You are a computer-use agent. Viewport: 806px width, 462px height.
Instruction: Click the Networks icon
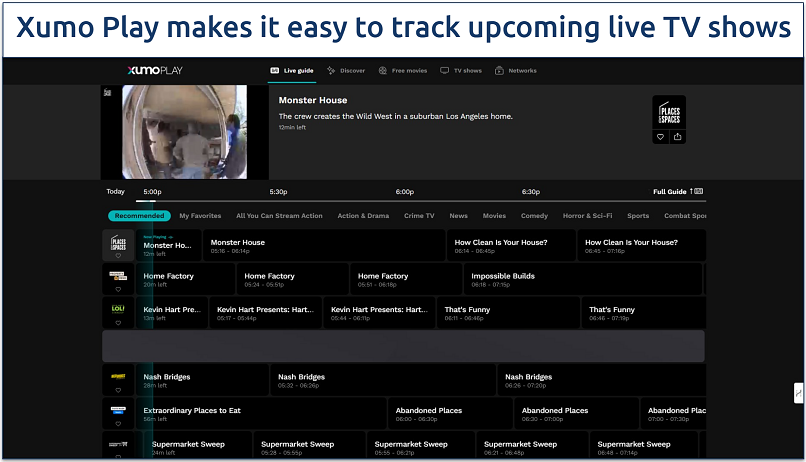click(x=499, y=70)
